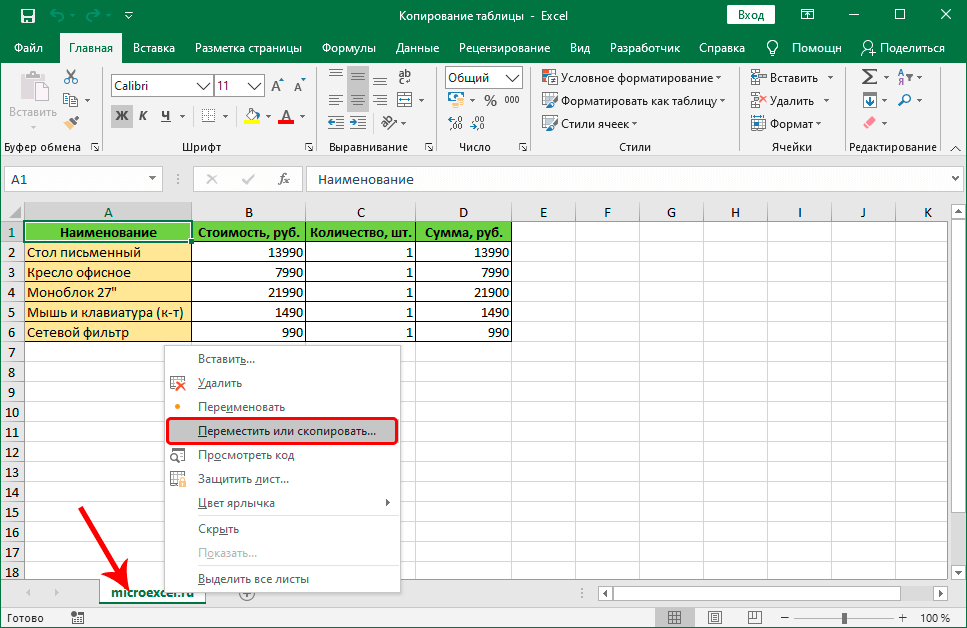The height and width of the screenshot is (628, 967).
Task: Click the AutoSum sigma icon
Action: pos(869,78)
